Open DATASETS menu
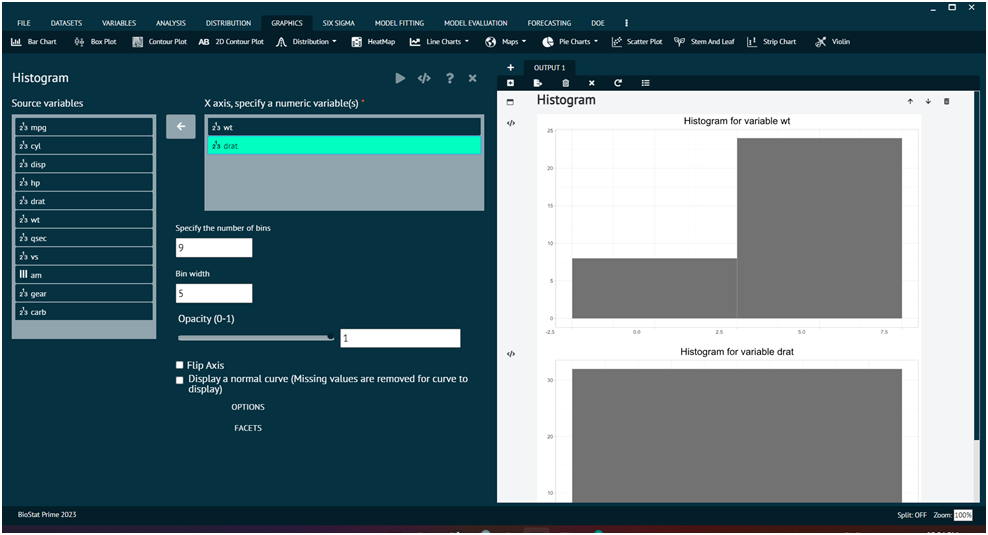Viewport: 988px width, 535px height. (x=66, y=23)
